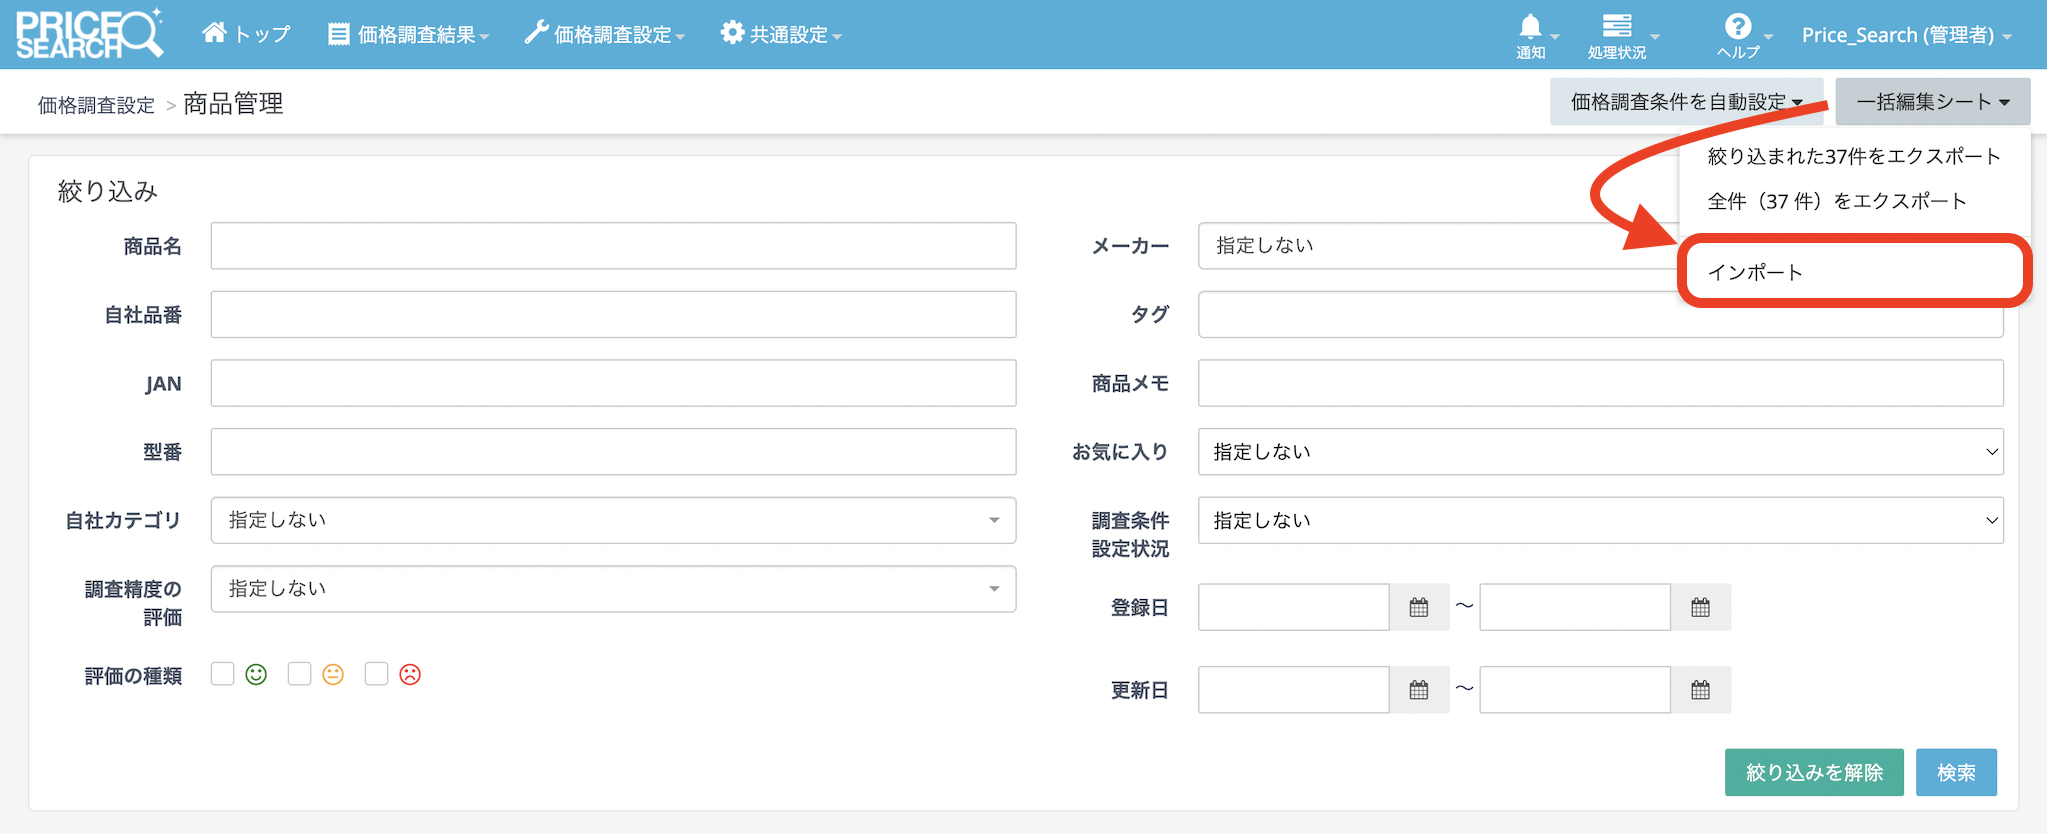
Task: Select インポート from the menu
Action: click(x=1755, y=272)
